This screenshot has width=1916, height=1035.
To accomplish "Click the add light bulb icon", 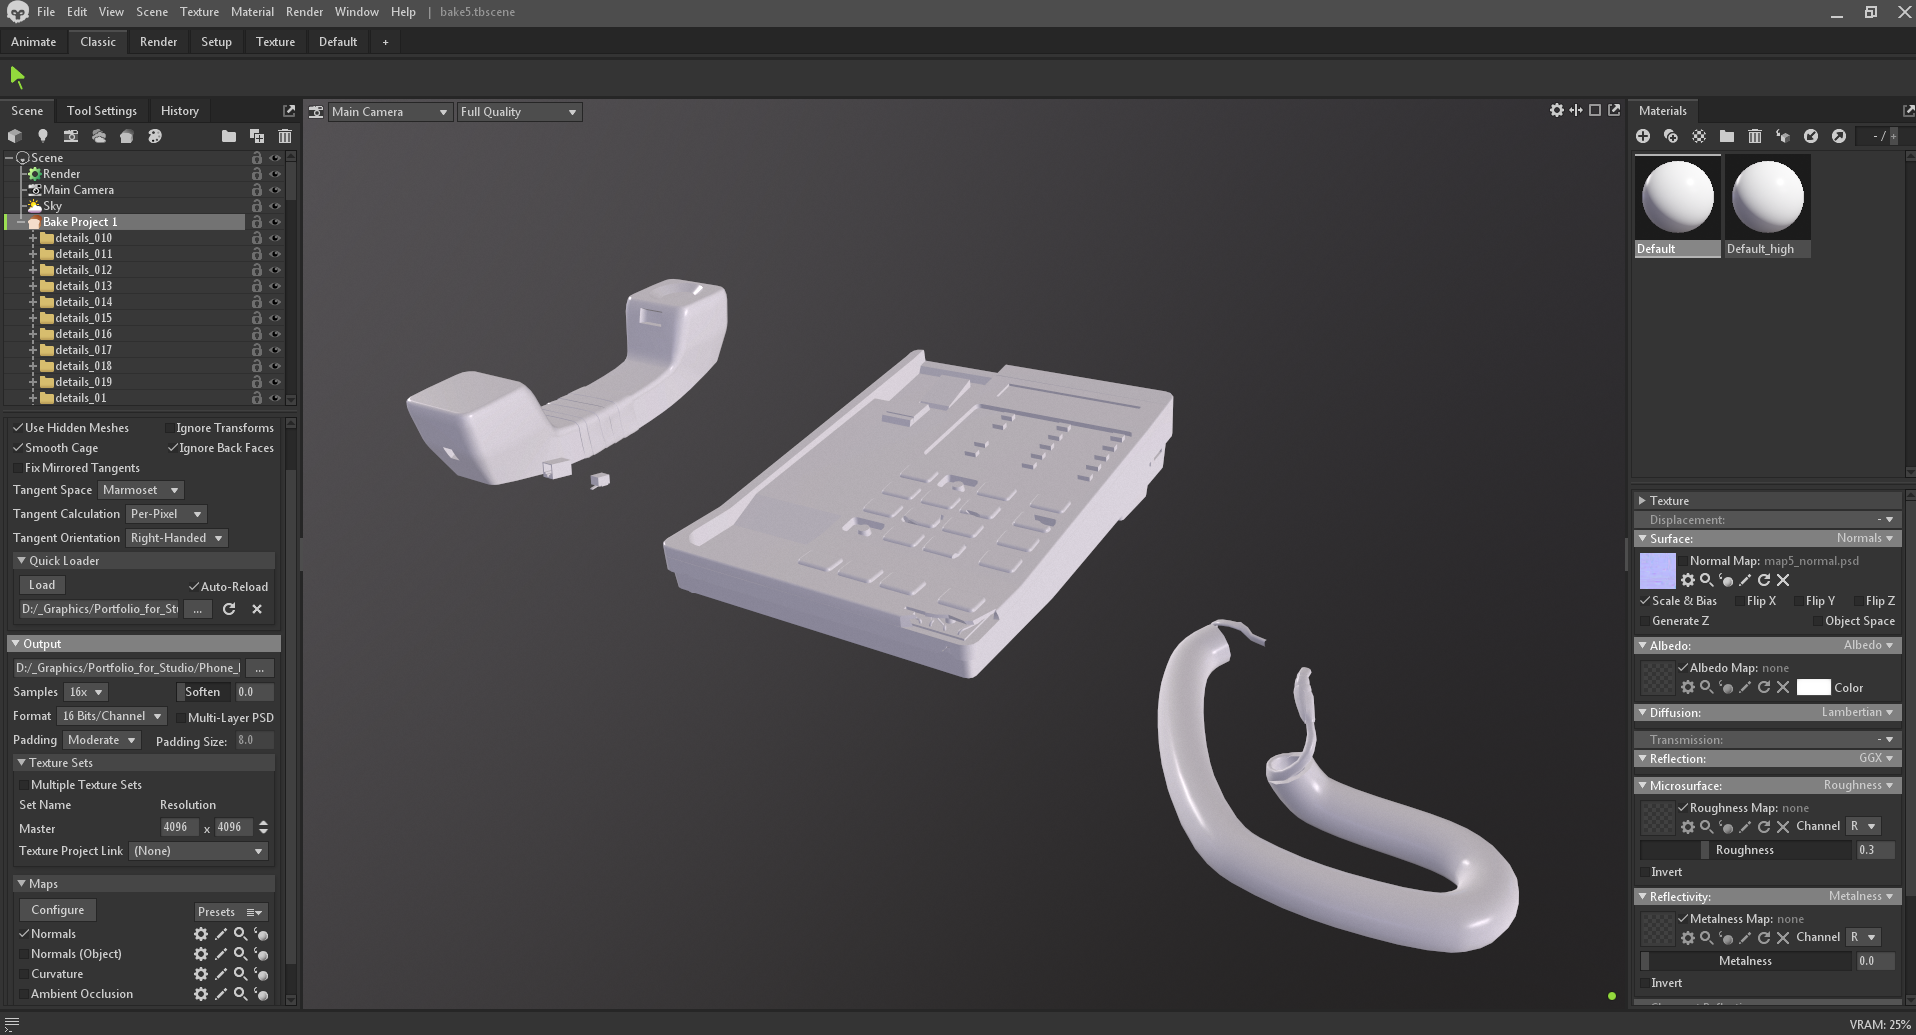I will click(x=42, y=136).
